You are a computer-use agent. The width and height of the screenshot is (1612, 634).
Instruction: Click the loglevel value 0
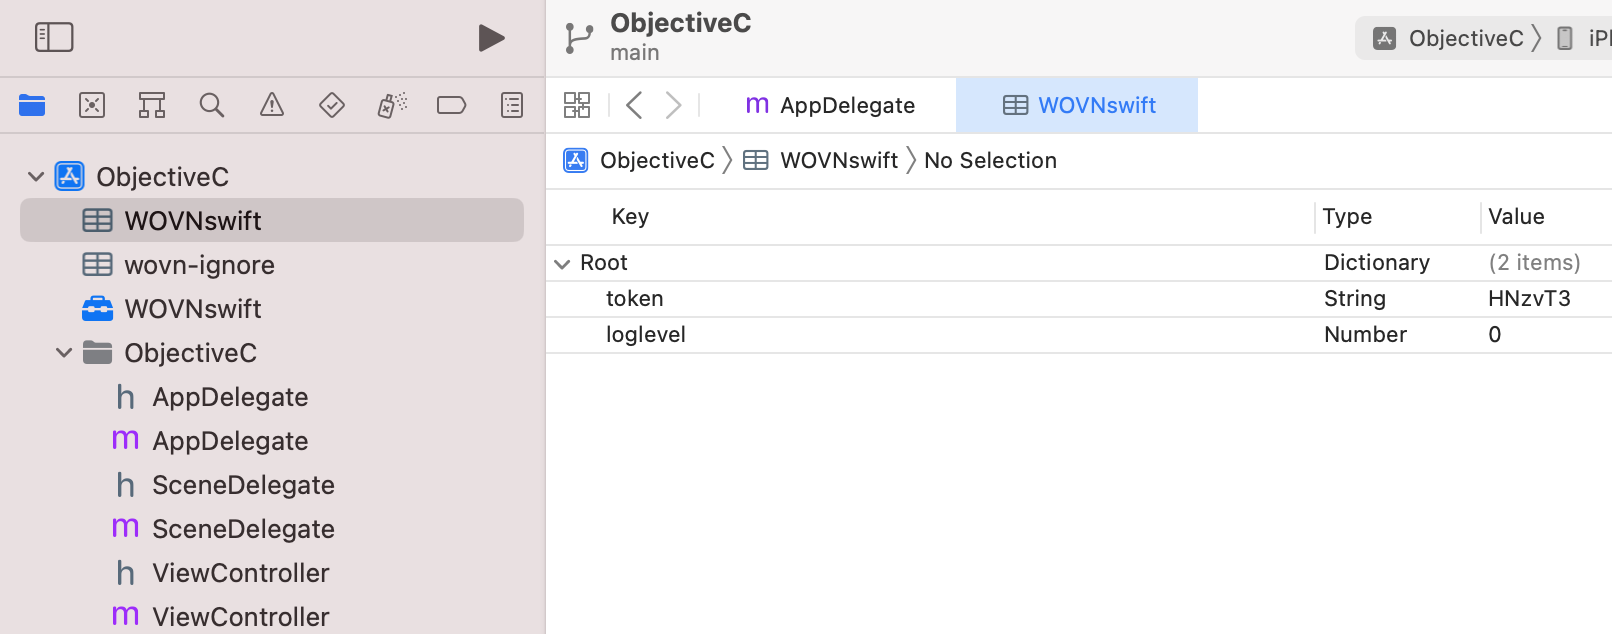1495,335
